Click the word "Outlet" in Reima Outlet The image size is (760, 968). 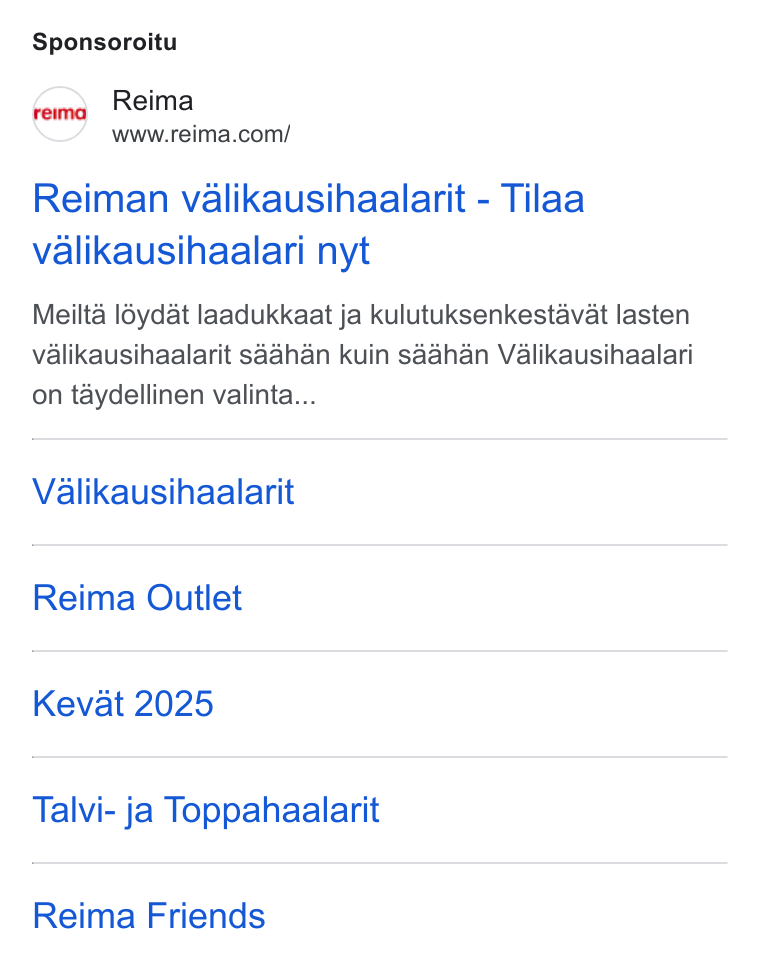194,598
